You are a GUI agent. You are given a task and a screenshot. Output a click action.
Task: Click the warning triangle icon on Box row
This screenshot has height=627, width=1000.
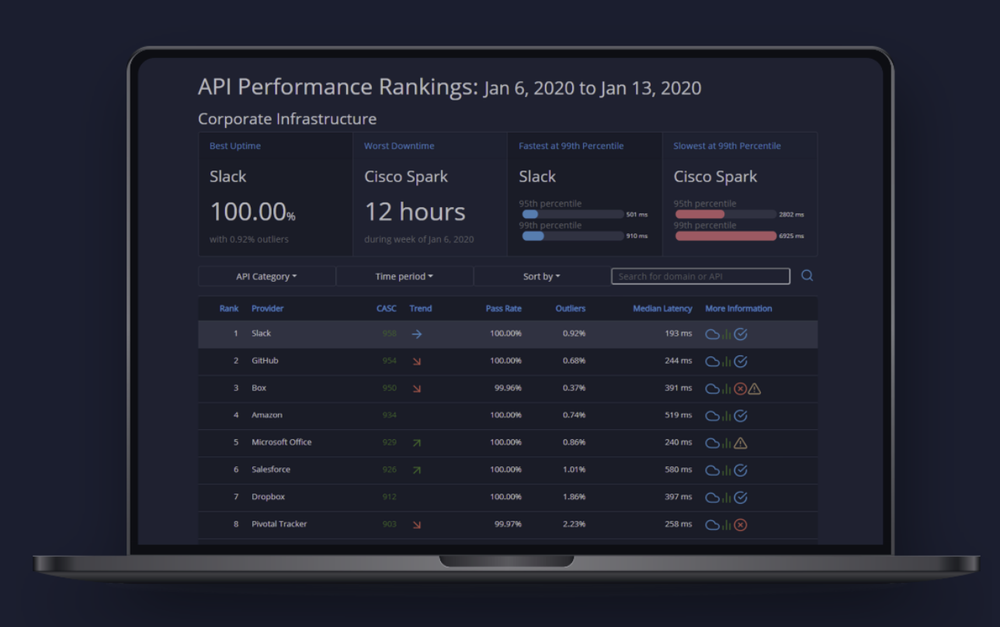click(x=754, y=388)
